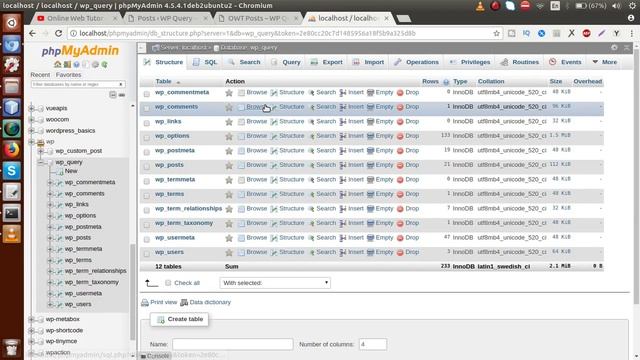The width and height of the screenshot is (640, 360).
Task: Click Search icon in wp_terms row
Action: pos(311,194)
